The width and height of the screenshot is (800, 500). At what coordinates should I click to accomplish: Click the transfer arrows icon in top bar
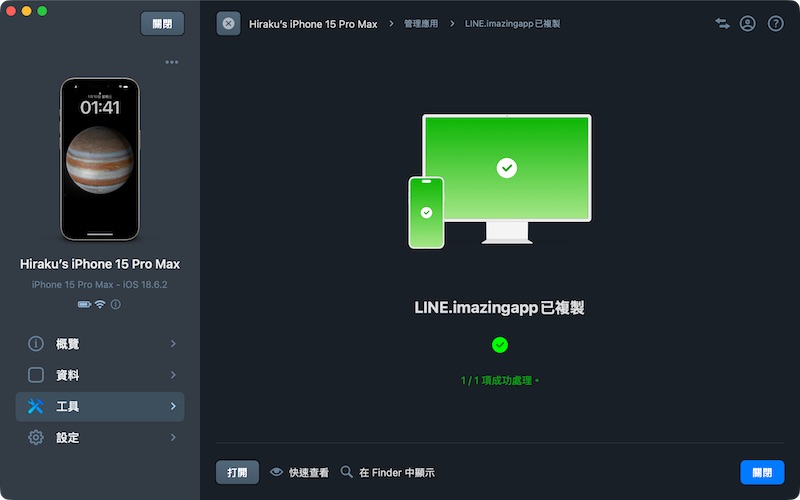pyautogui.click(x=722, y=23)
